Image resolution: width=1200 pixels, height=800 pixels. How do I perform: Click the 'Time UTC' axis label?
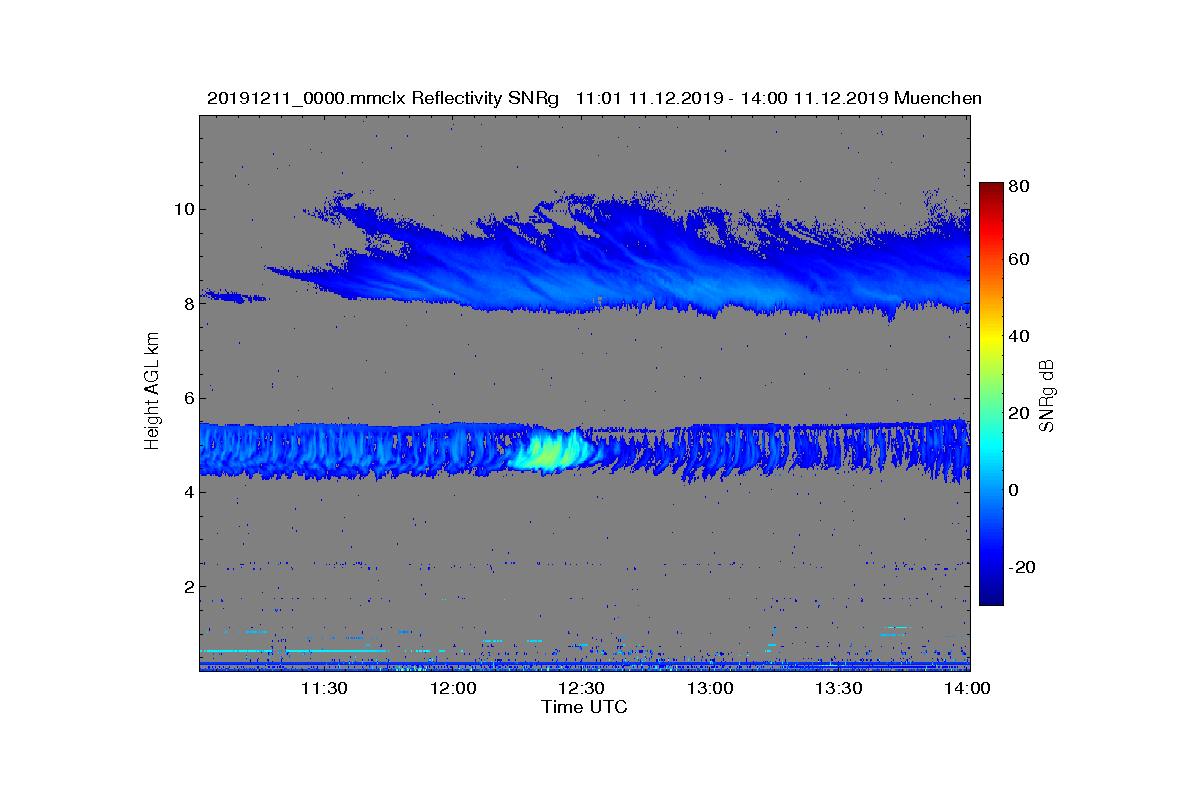[584, 707]
